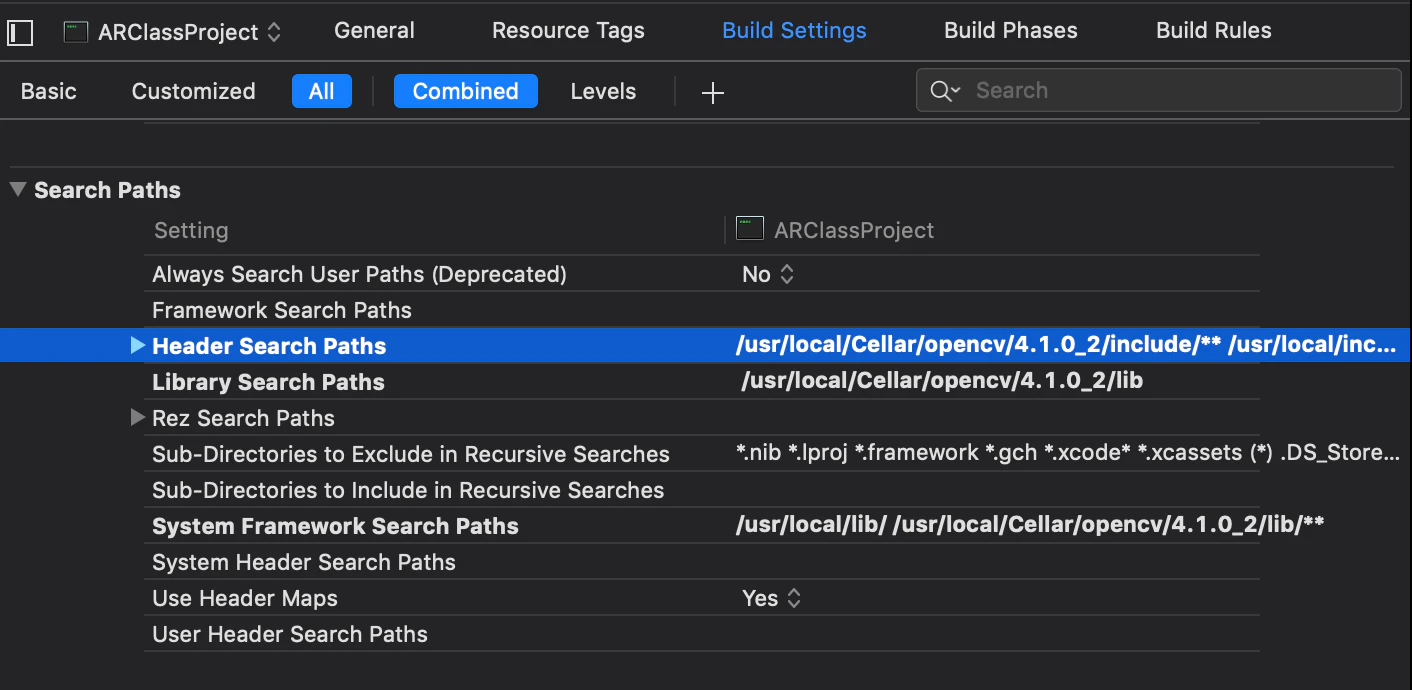Select the User Header Search Paths row

702,634
